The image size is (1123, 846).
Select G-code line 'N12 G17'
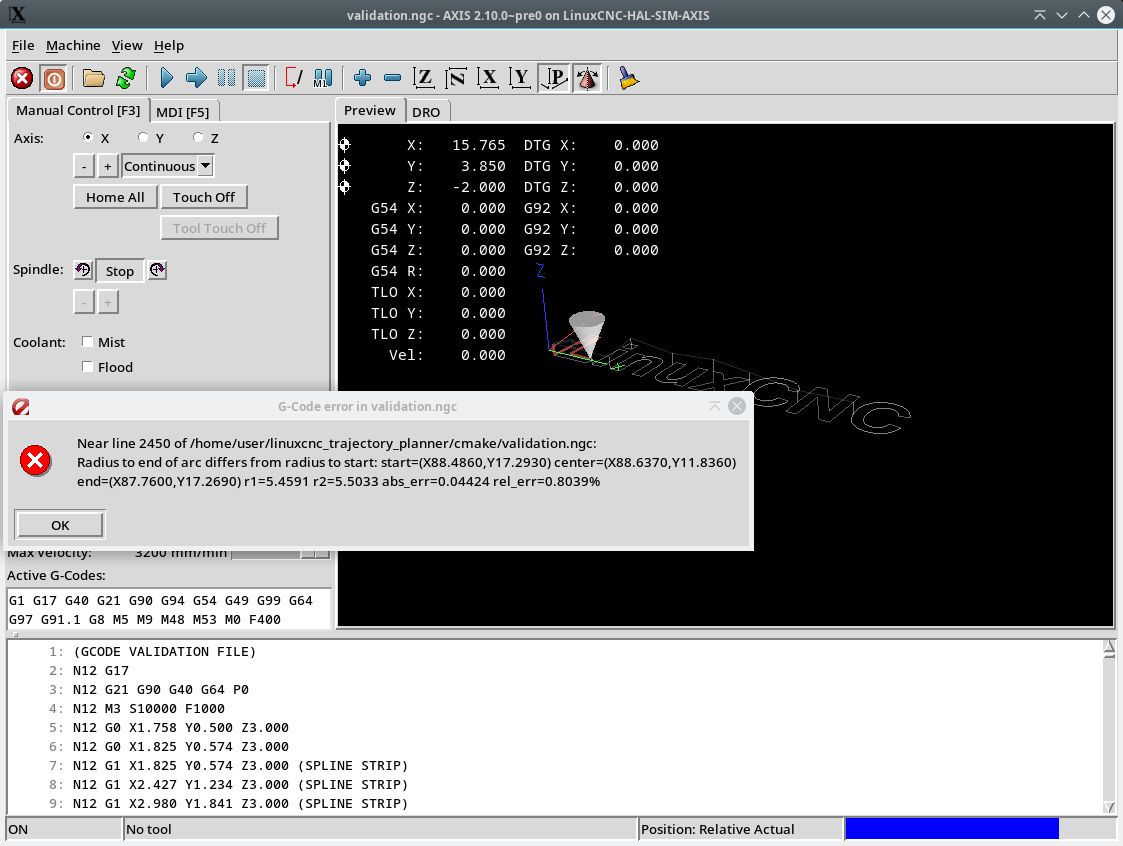click(x=100, y=670)
